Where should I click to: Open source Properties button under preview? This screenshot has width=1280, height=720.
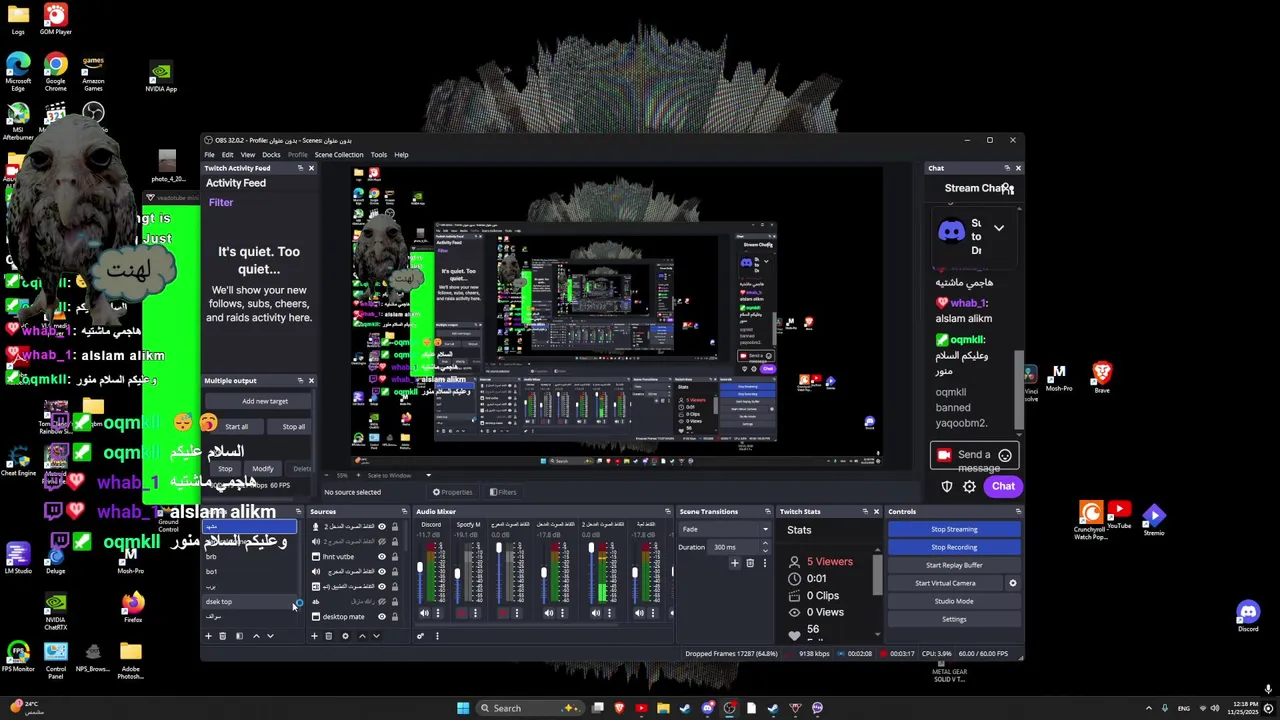point(452,492)
